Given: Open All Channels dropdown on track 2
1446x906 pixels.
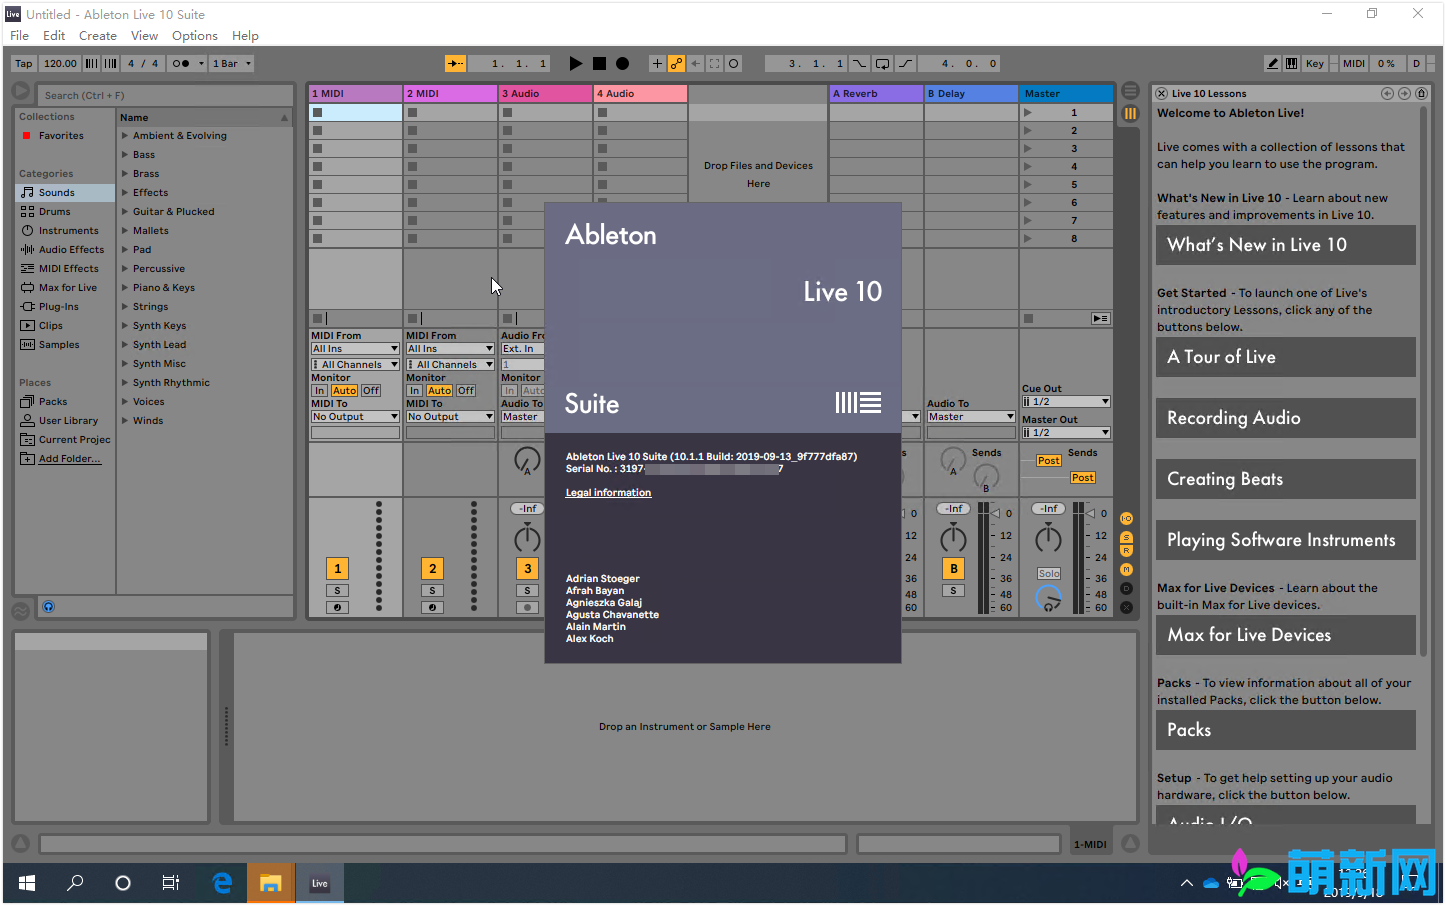Looking at the screenshot, I should coord(450,364).
